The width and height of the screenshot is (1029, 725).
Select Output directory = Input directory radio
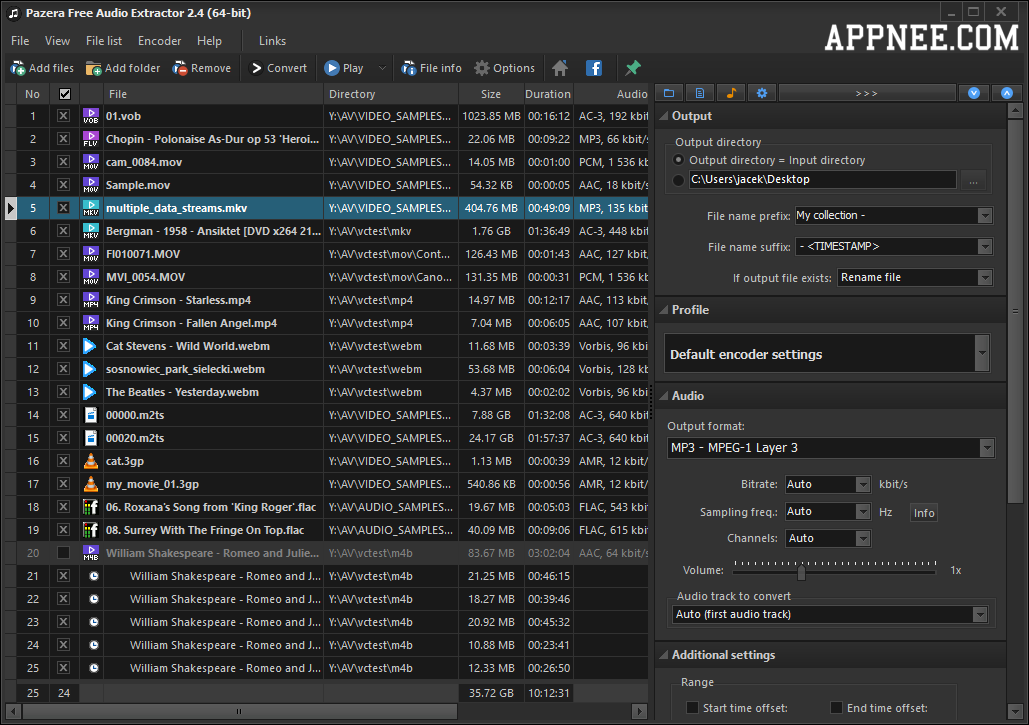[679, 159]
